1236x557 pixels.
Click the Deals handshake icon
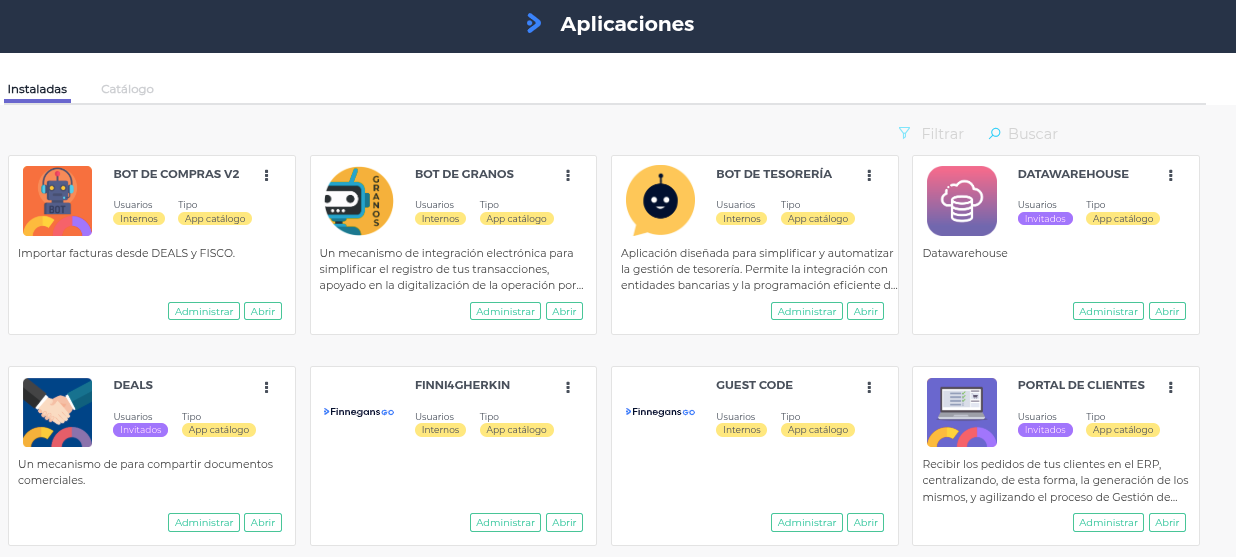pyautogui.click(x=57, y=412)
